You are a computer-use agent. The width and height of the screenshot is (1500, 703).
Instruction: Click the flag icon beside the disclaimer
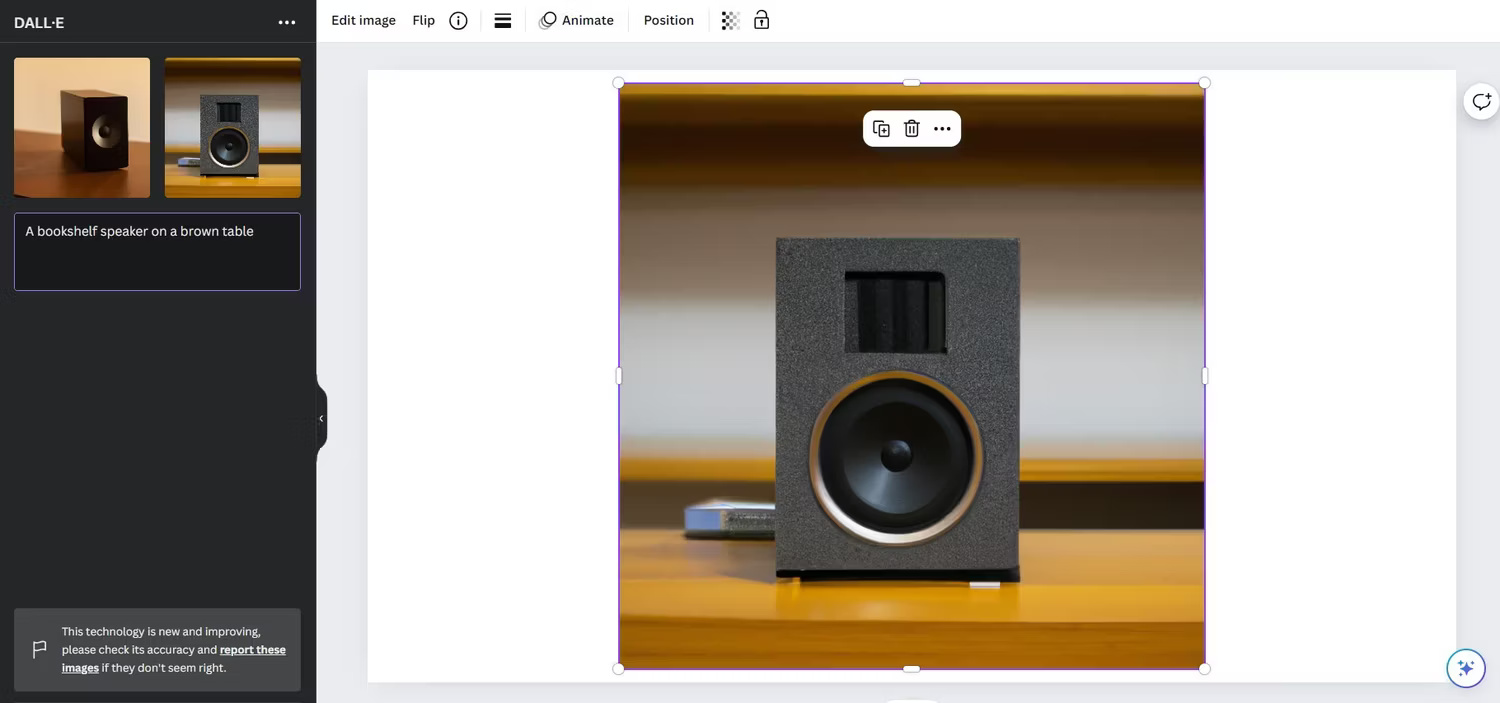(x=40, y=649)
